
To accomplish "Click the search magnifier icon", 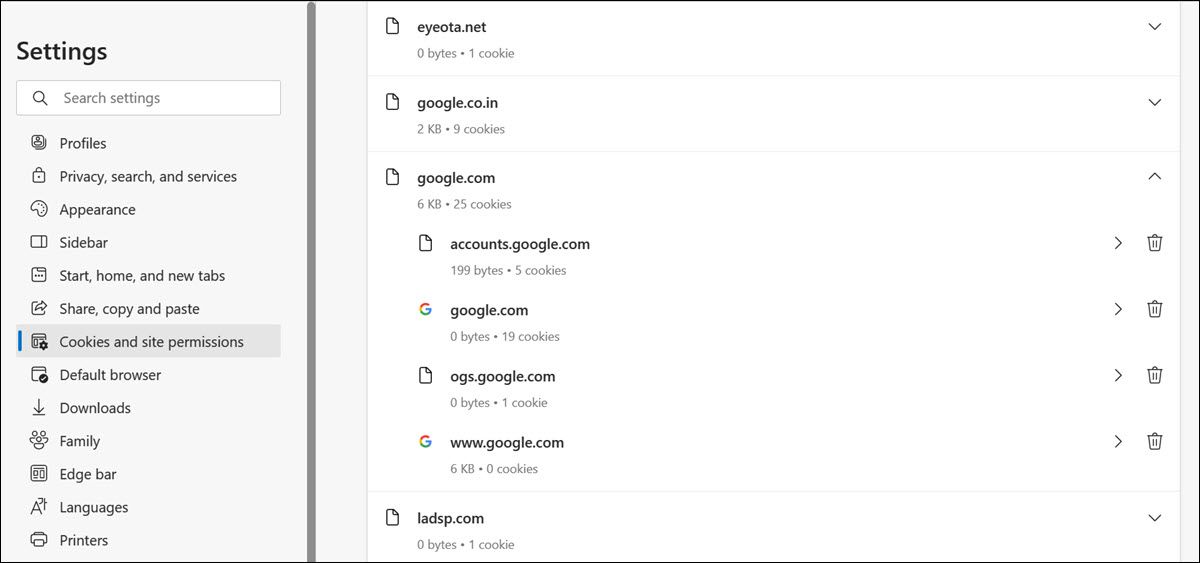I will pos(41,98).
